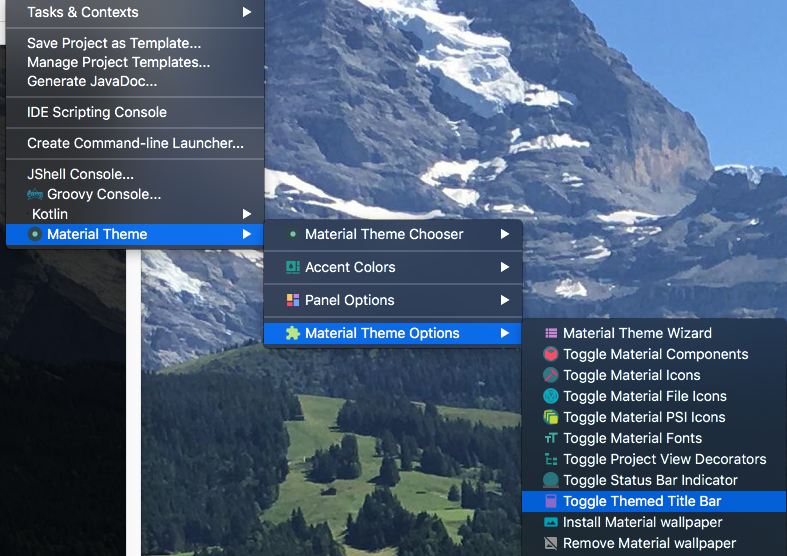
Task: Expand the Panel Options submenu arrow
Action: [504, 300]
